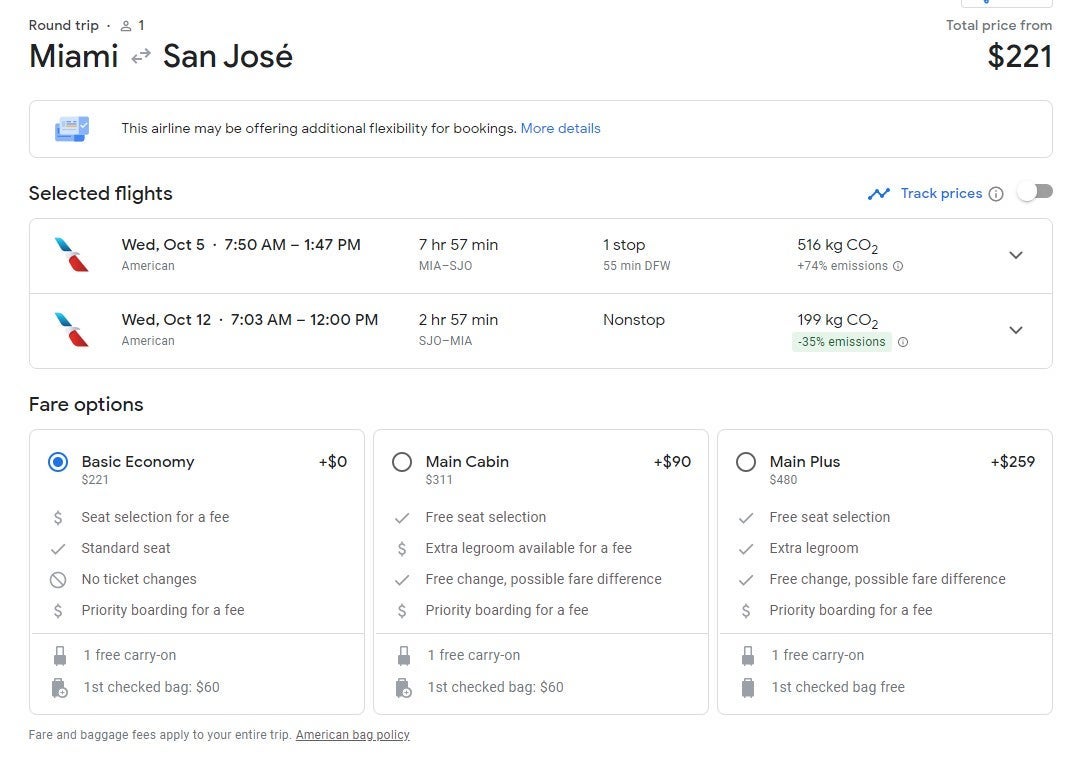Click the Track prices text label

point(941,193)
